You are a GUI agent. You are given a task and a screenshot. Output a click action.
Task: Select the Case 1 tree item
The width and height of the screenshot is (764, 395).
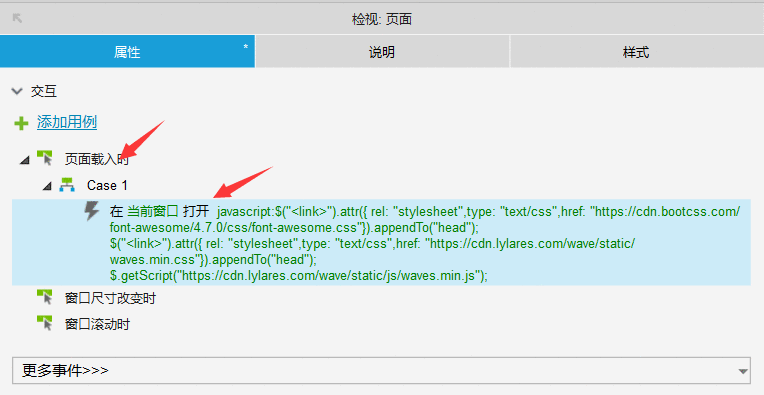click(107, 185)
